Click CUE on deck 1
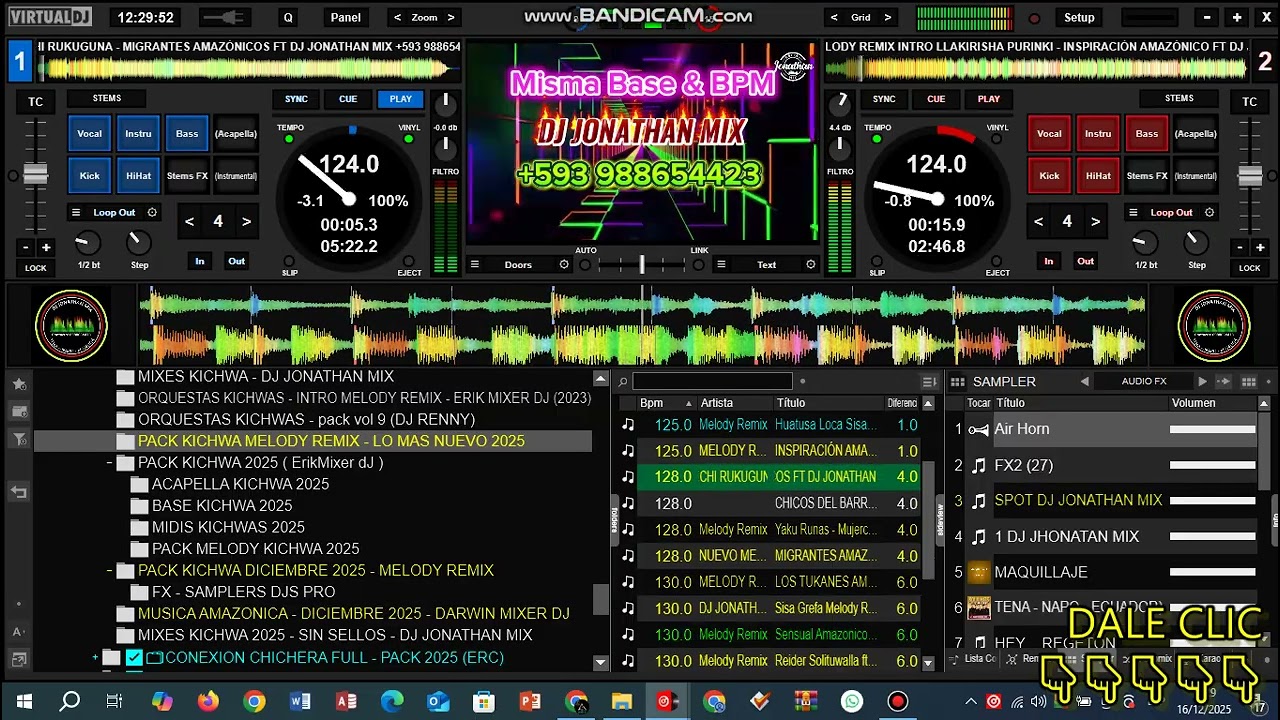Image resolution: width=1280 pixels, height=720 pixels. 348,99
